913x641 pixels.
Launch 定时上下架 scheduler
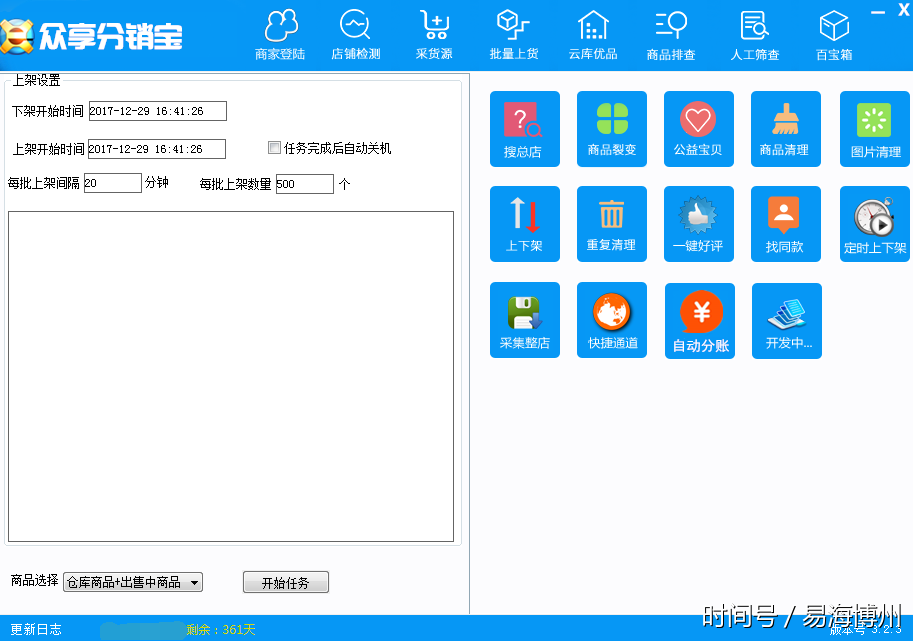tap(873, 224)
